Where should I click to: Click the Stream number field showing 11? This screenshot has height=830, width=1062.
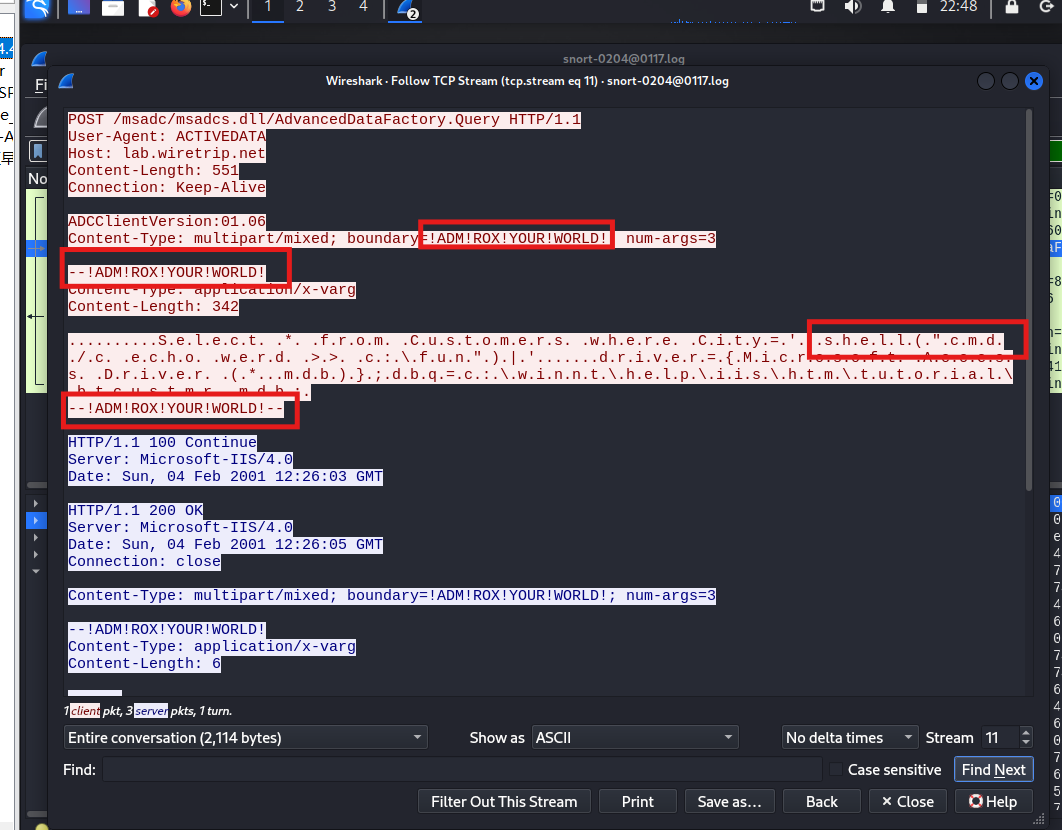click(x=1000, y=737)
